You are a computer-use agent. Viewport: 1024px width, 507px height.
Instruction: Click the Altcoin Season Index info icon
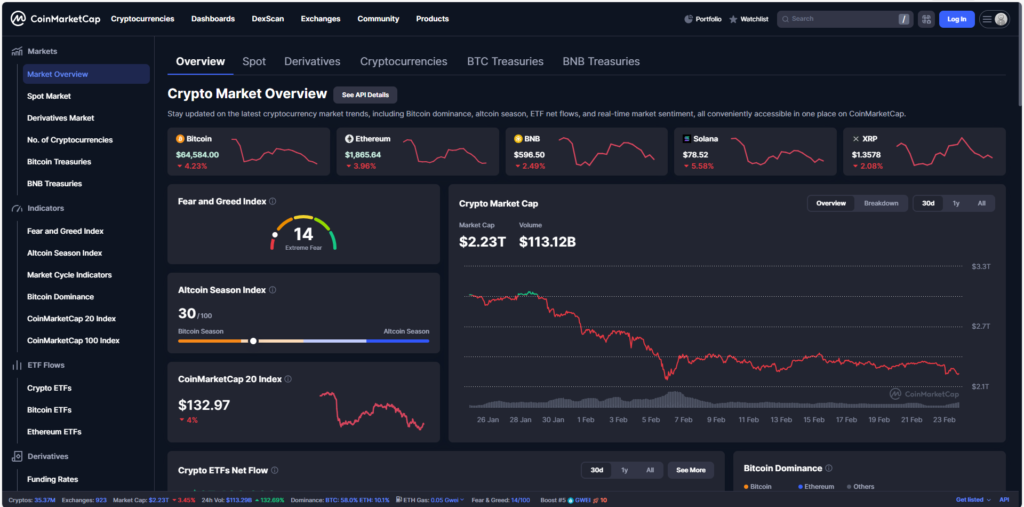[273, 290]
